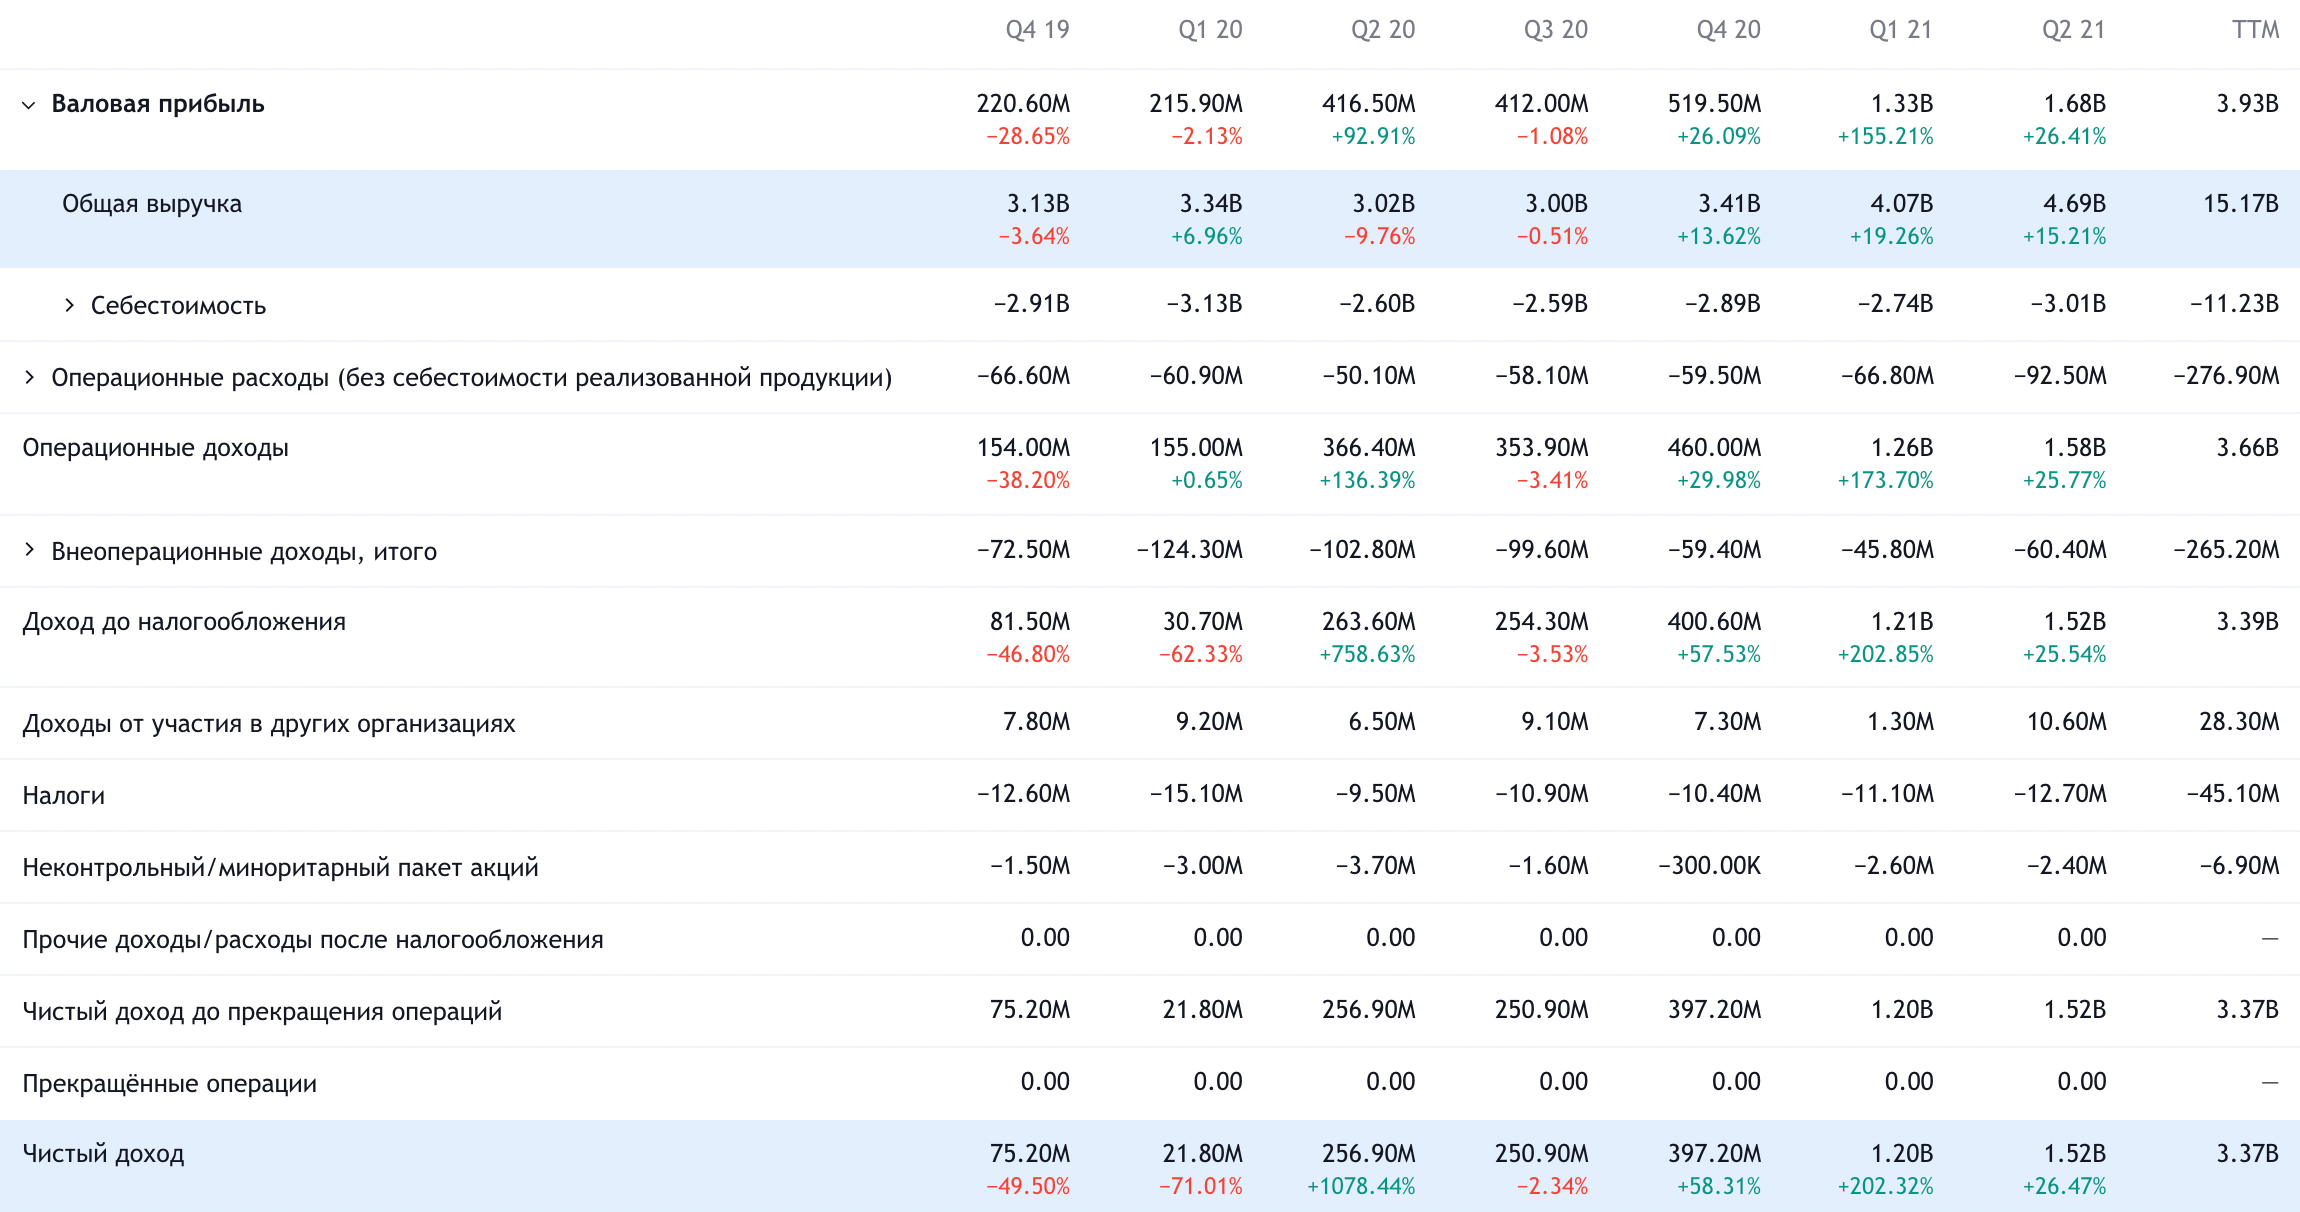Select the Q1 21 column header
This screenshot has width=2300, height=1212.
coord(1900,30)
